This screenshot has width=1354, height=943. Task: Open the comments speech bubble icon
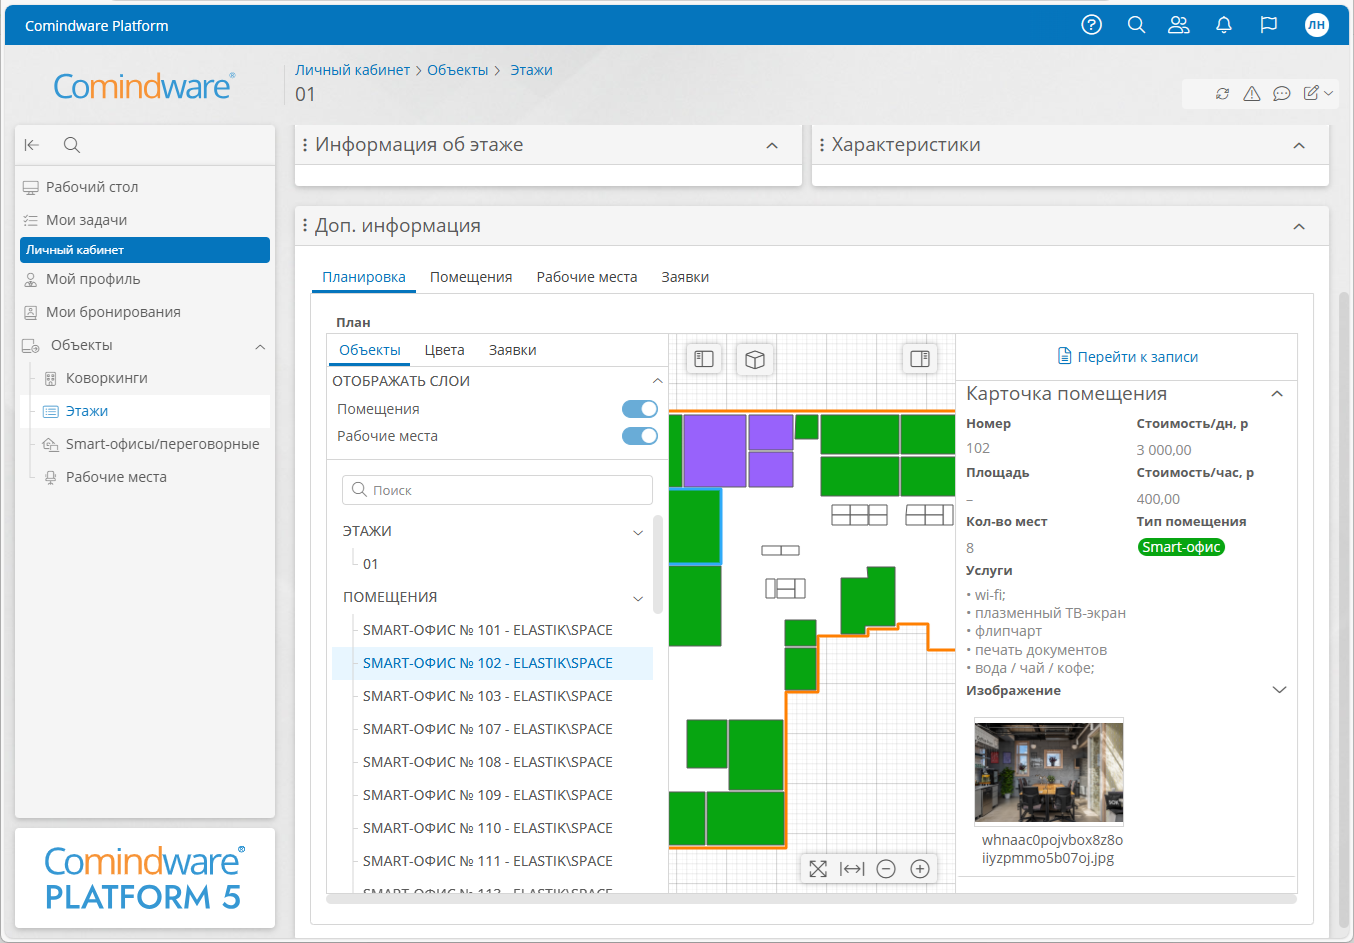(1281, 93)
